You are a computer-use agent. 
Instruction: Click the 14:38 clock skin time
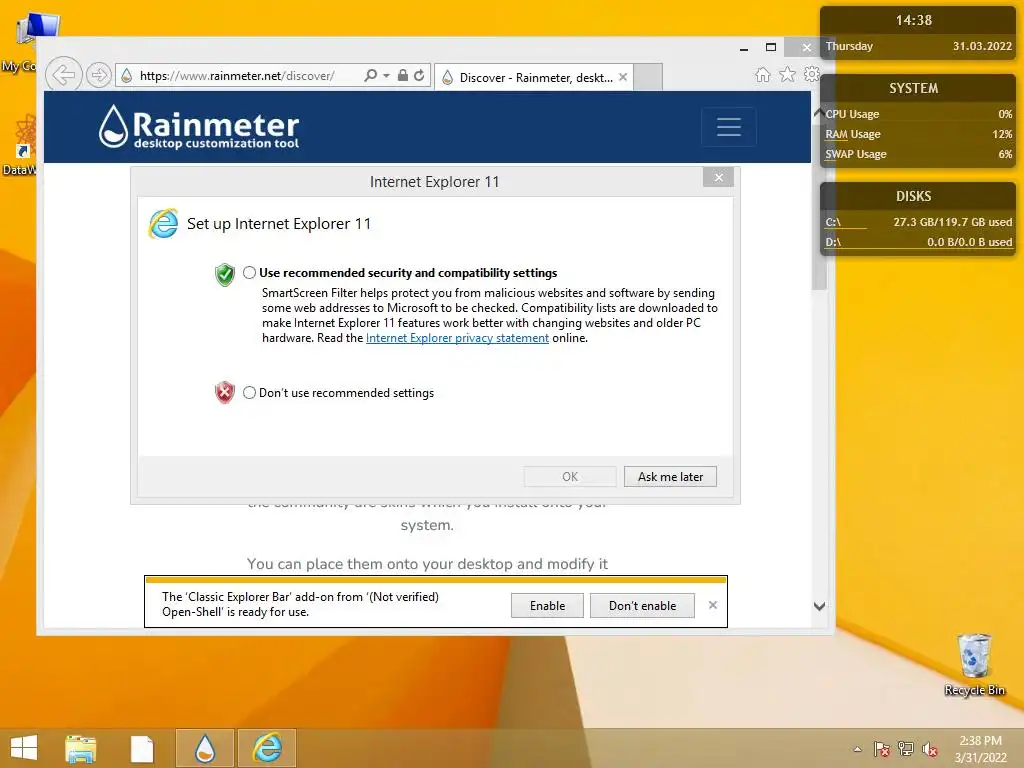click(914, 20)
